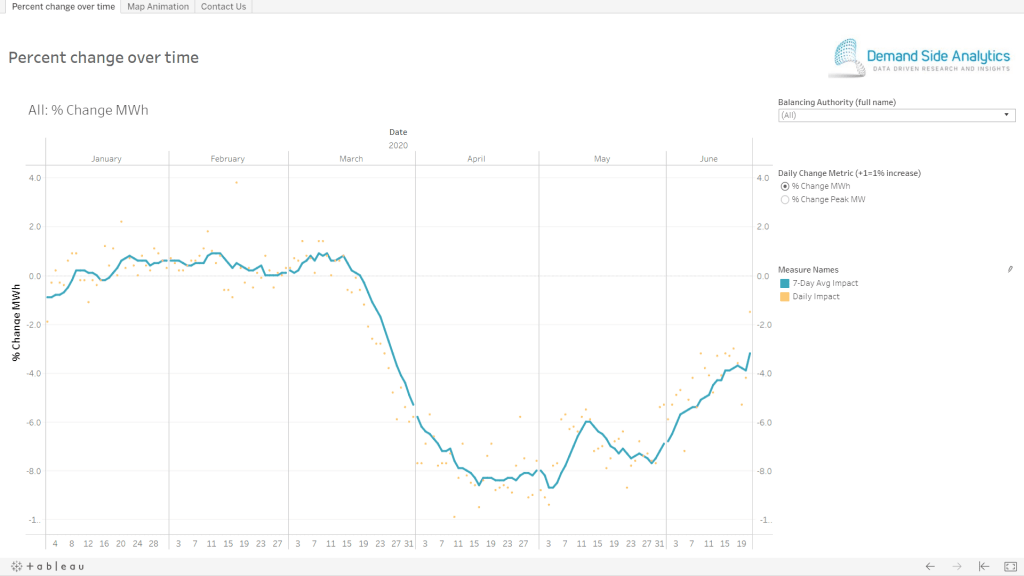
Task: Click the May month header
Action: [x=602, y=159]
